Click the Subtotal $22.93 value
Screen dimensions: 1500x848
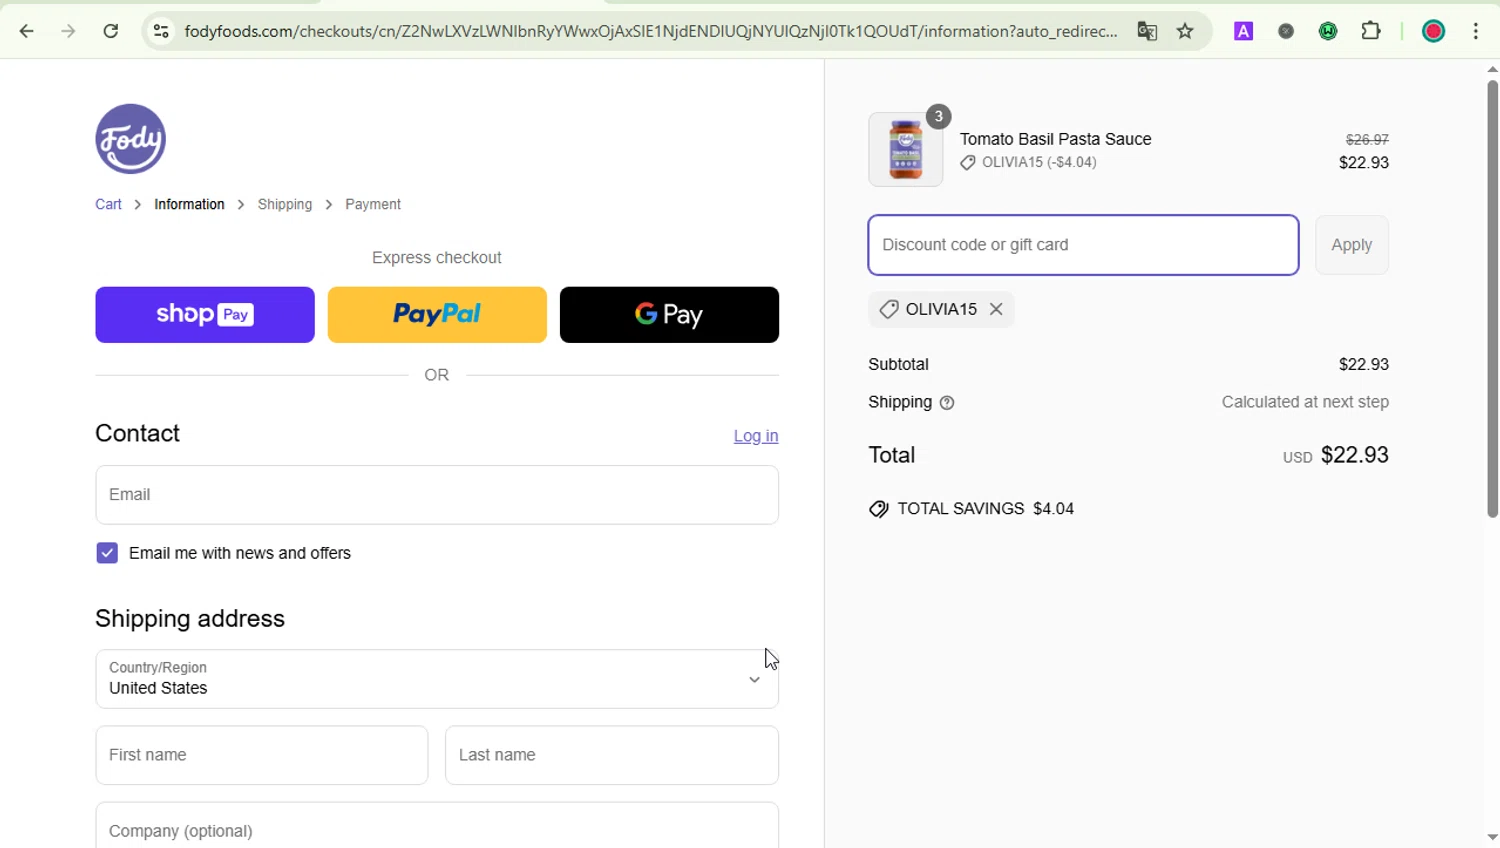pyautogui.click(x=1364, y=364)
